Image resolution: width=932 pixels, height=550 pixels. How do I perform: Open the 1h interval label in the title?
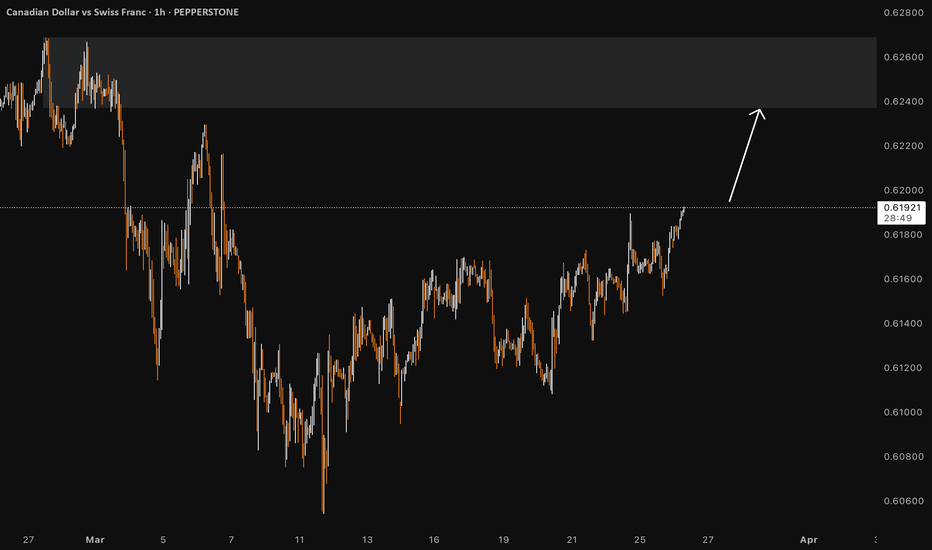pos(159,12)
